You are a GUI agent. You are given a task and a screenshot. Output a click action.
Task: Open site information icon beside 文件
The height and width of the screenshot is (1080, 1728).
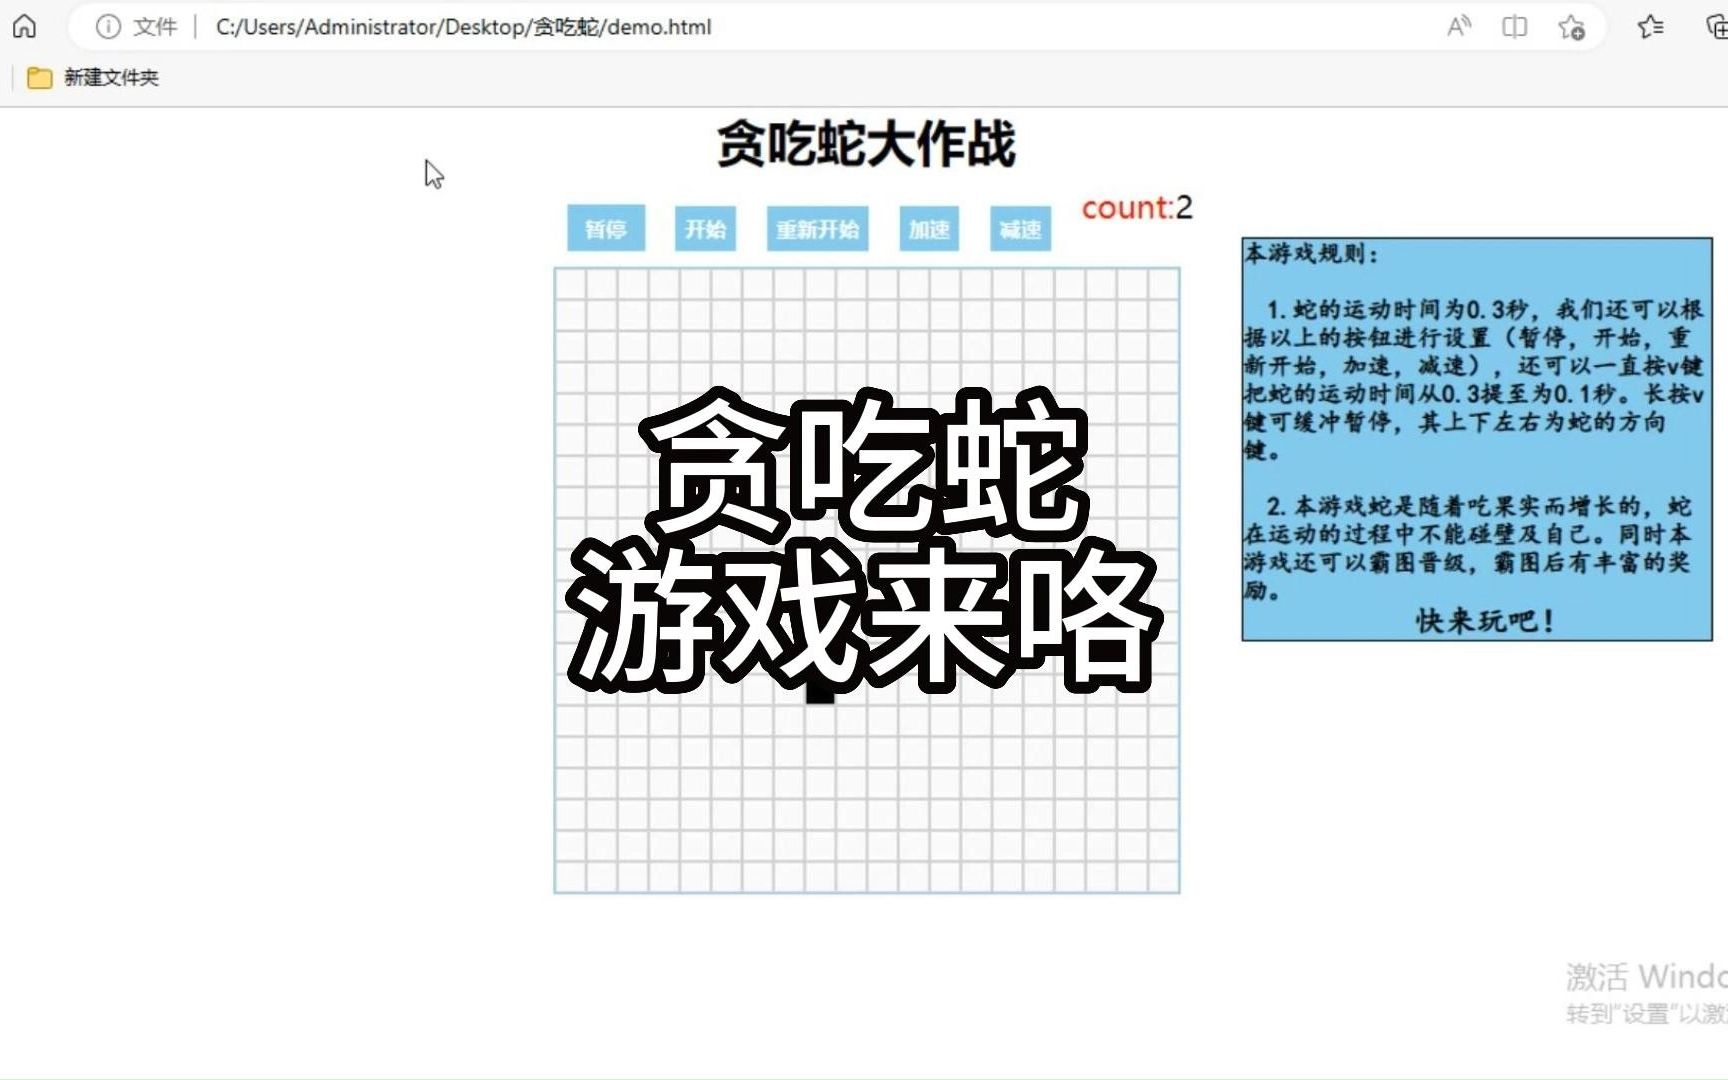(x=108, y=27)
